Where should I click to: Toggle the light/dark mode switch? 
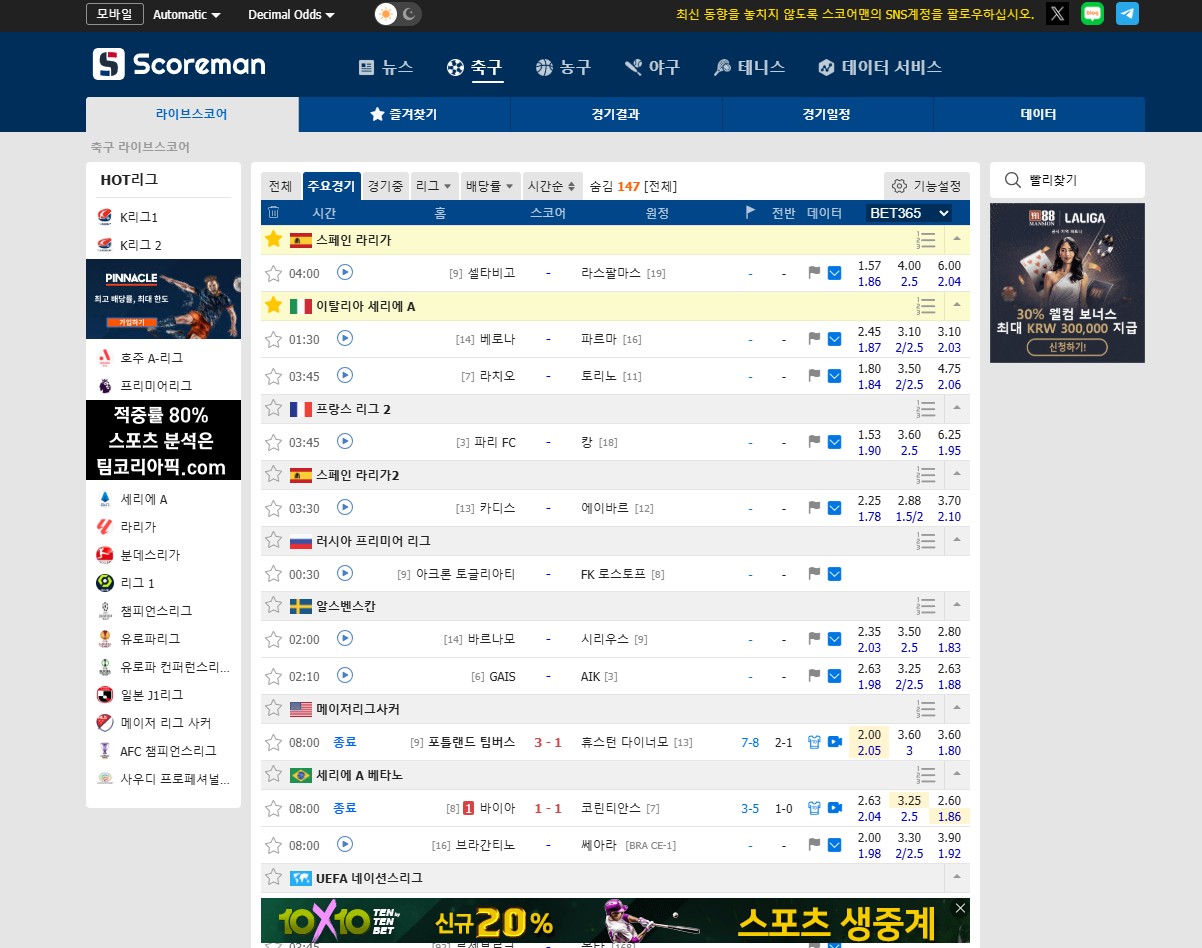click(397, 14)
